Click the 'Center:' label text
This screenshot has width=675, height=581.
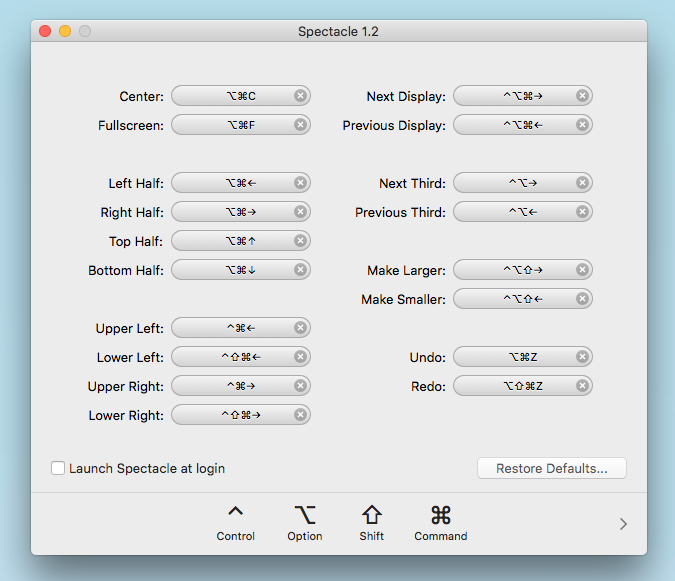142,96
